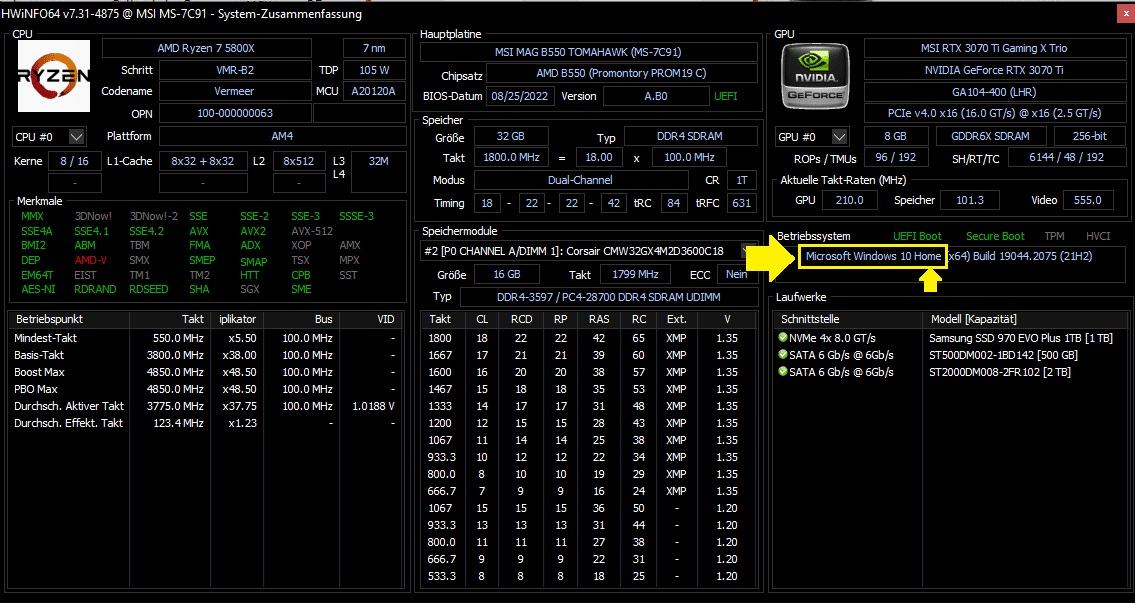Click the Betriebspunkt column header

[x=69, y=319]
